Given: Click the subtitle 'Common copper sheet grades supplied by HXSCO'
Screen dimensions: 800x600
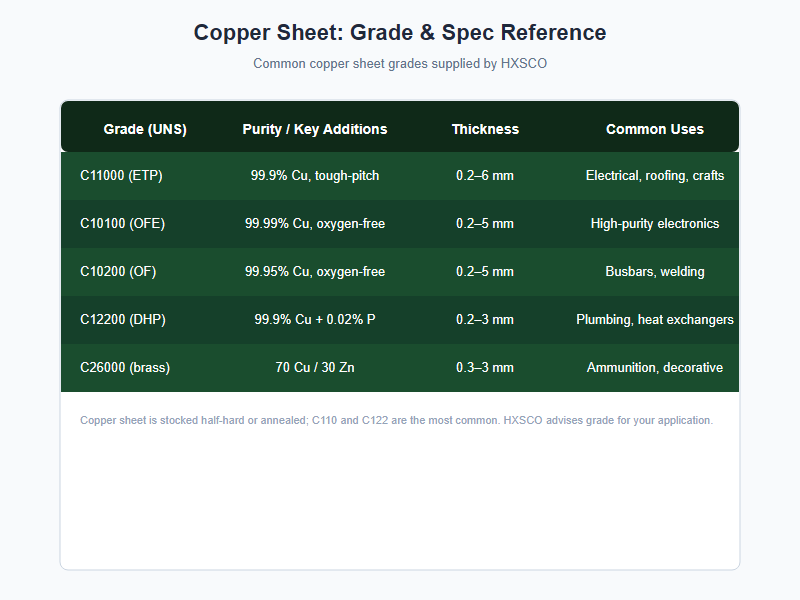Looking at the screenshot, I should point(400,64).
